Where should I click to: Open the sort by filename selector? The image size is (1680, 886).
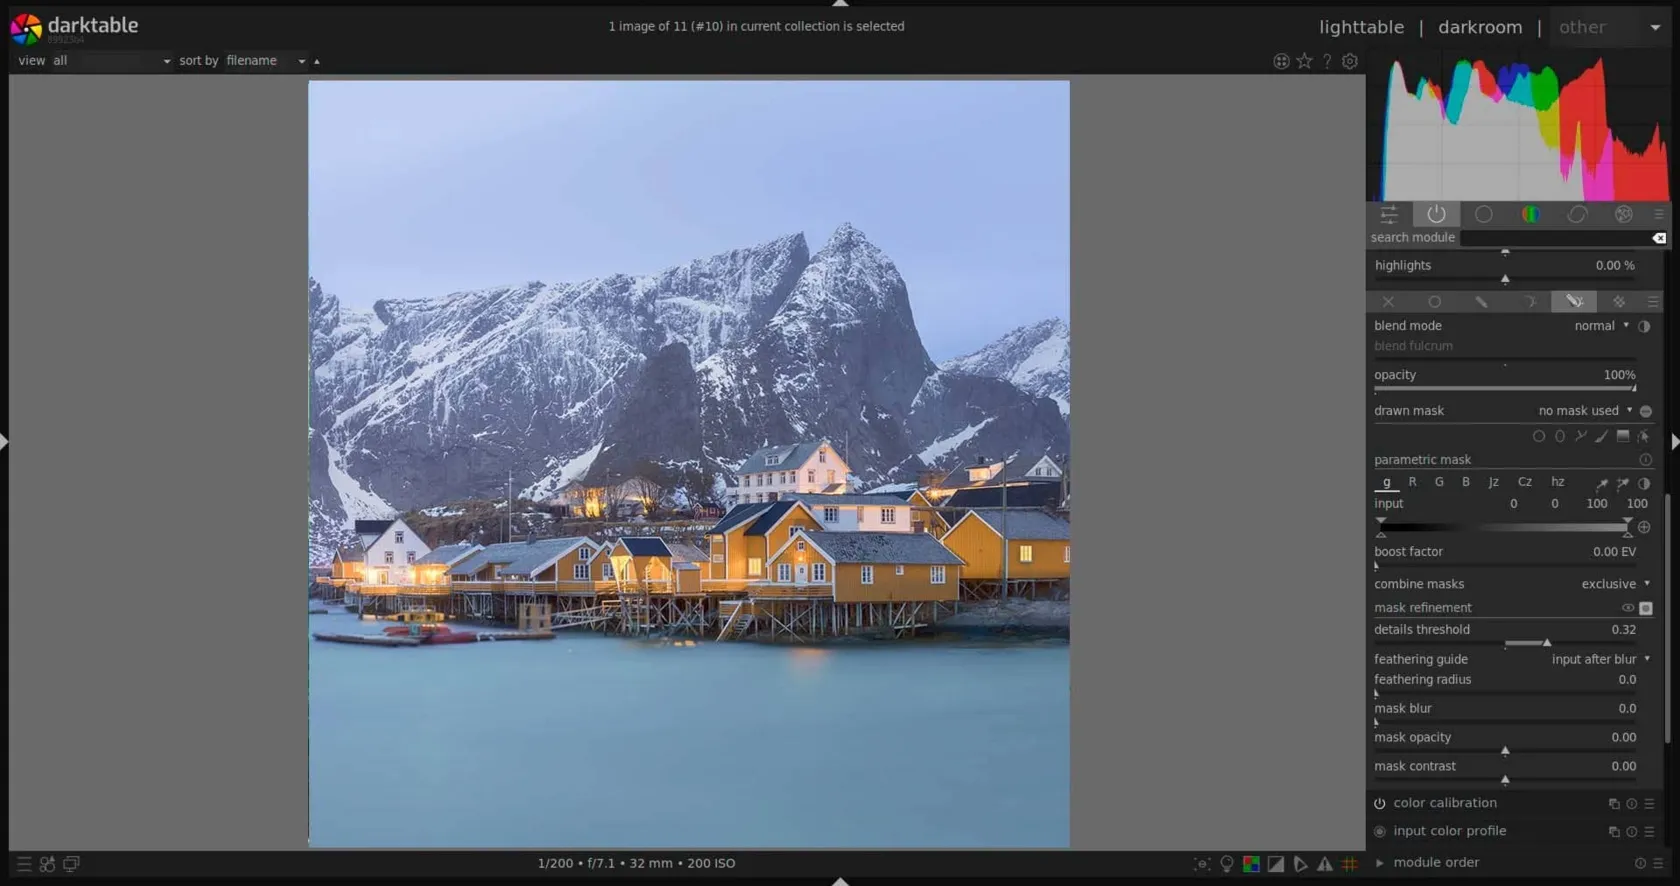pos(265,61)
